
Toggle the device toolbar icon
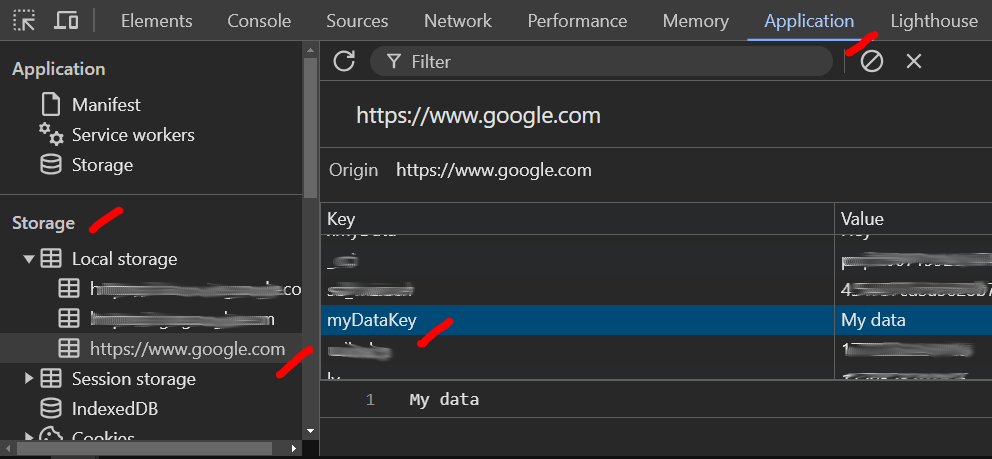[66, 20]
